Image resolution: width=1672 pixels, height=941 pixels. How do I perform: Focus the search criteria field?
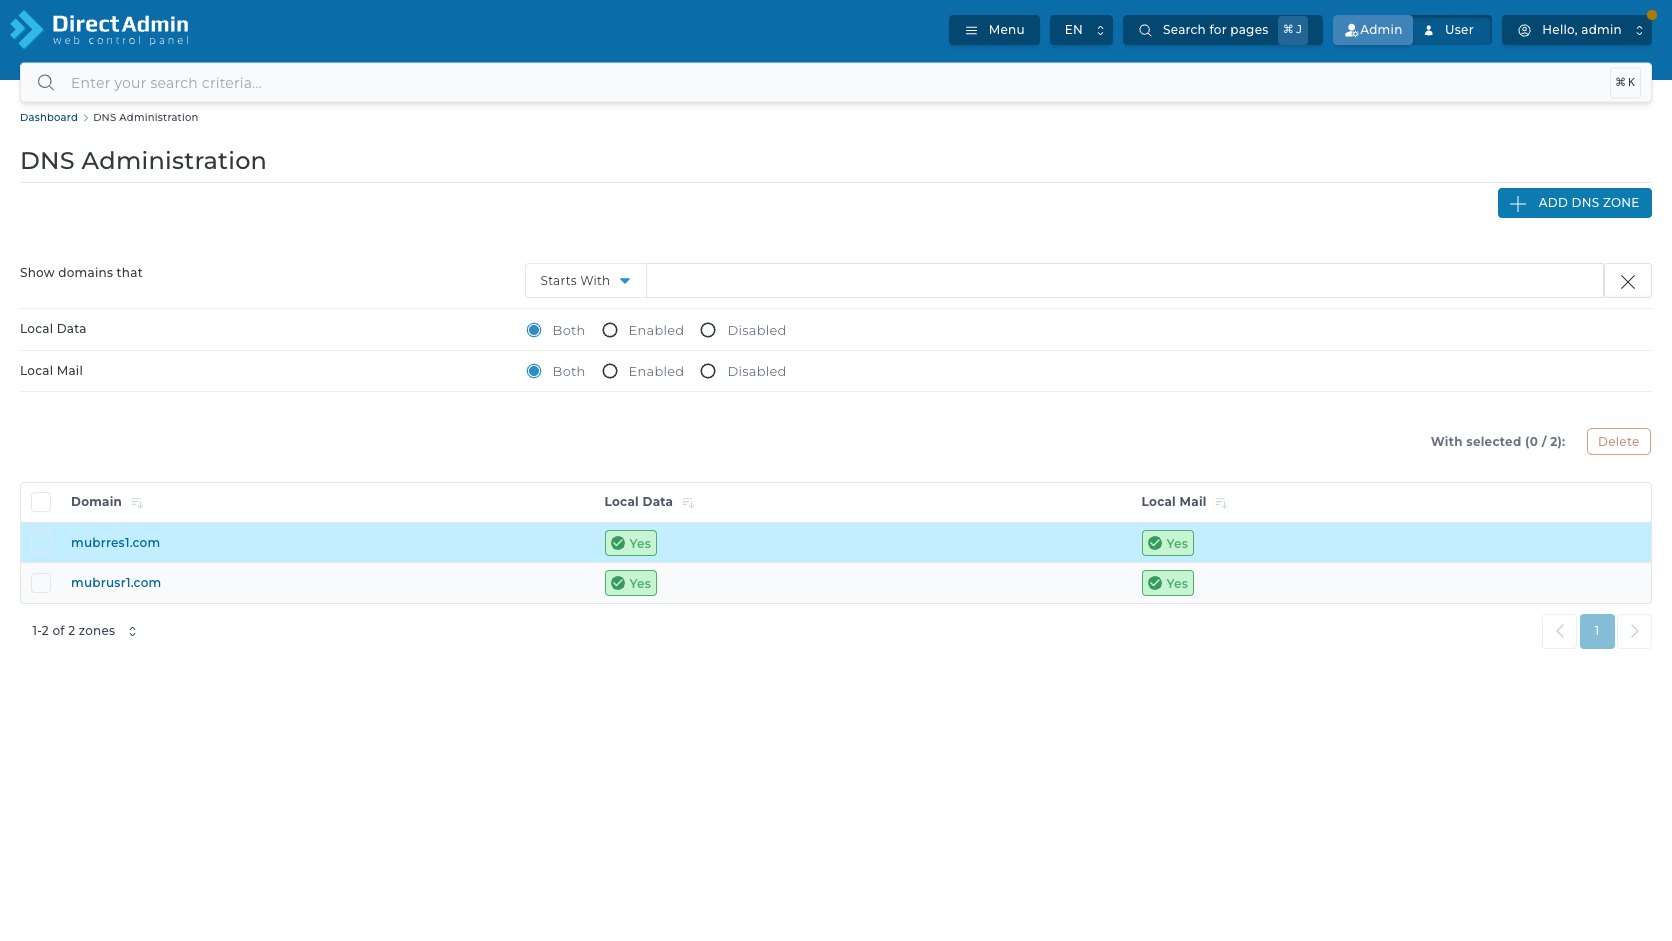tap(835, 83)
